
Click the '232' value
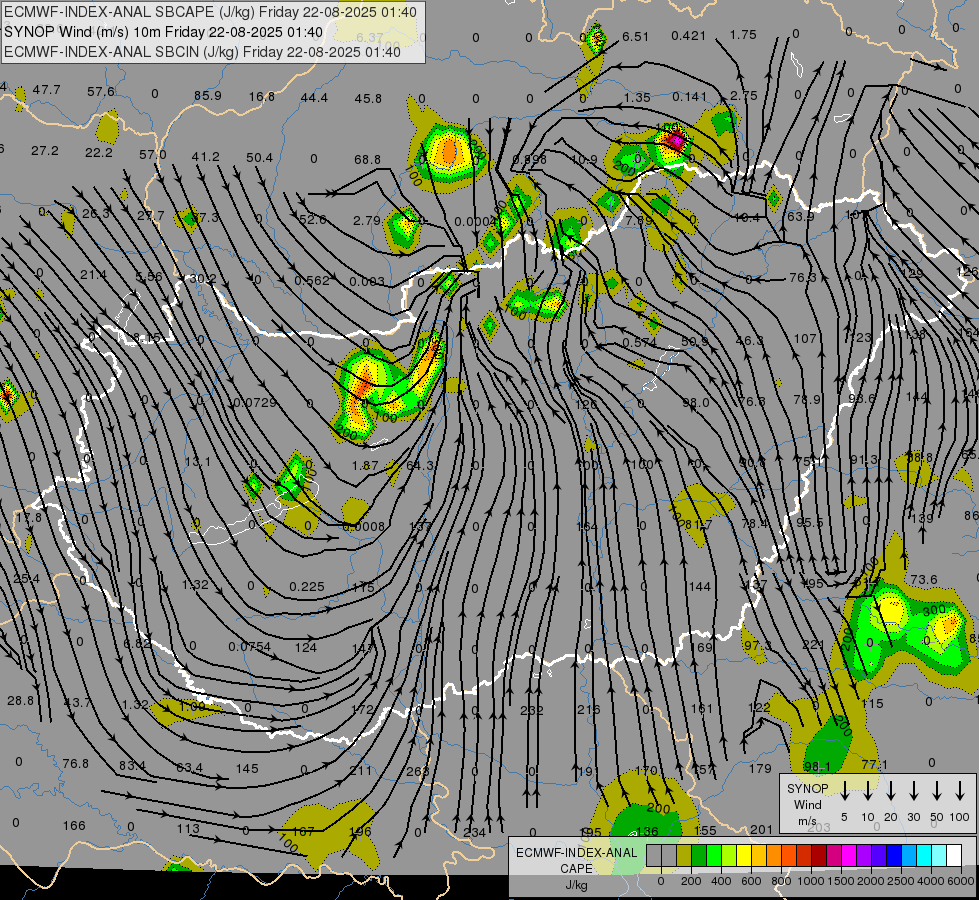click(x=531, y=710)
